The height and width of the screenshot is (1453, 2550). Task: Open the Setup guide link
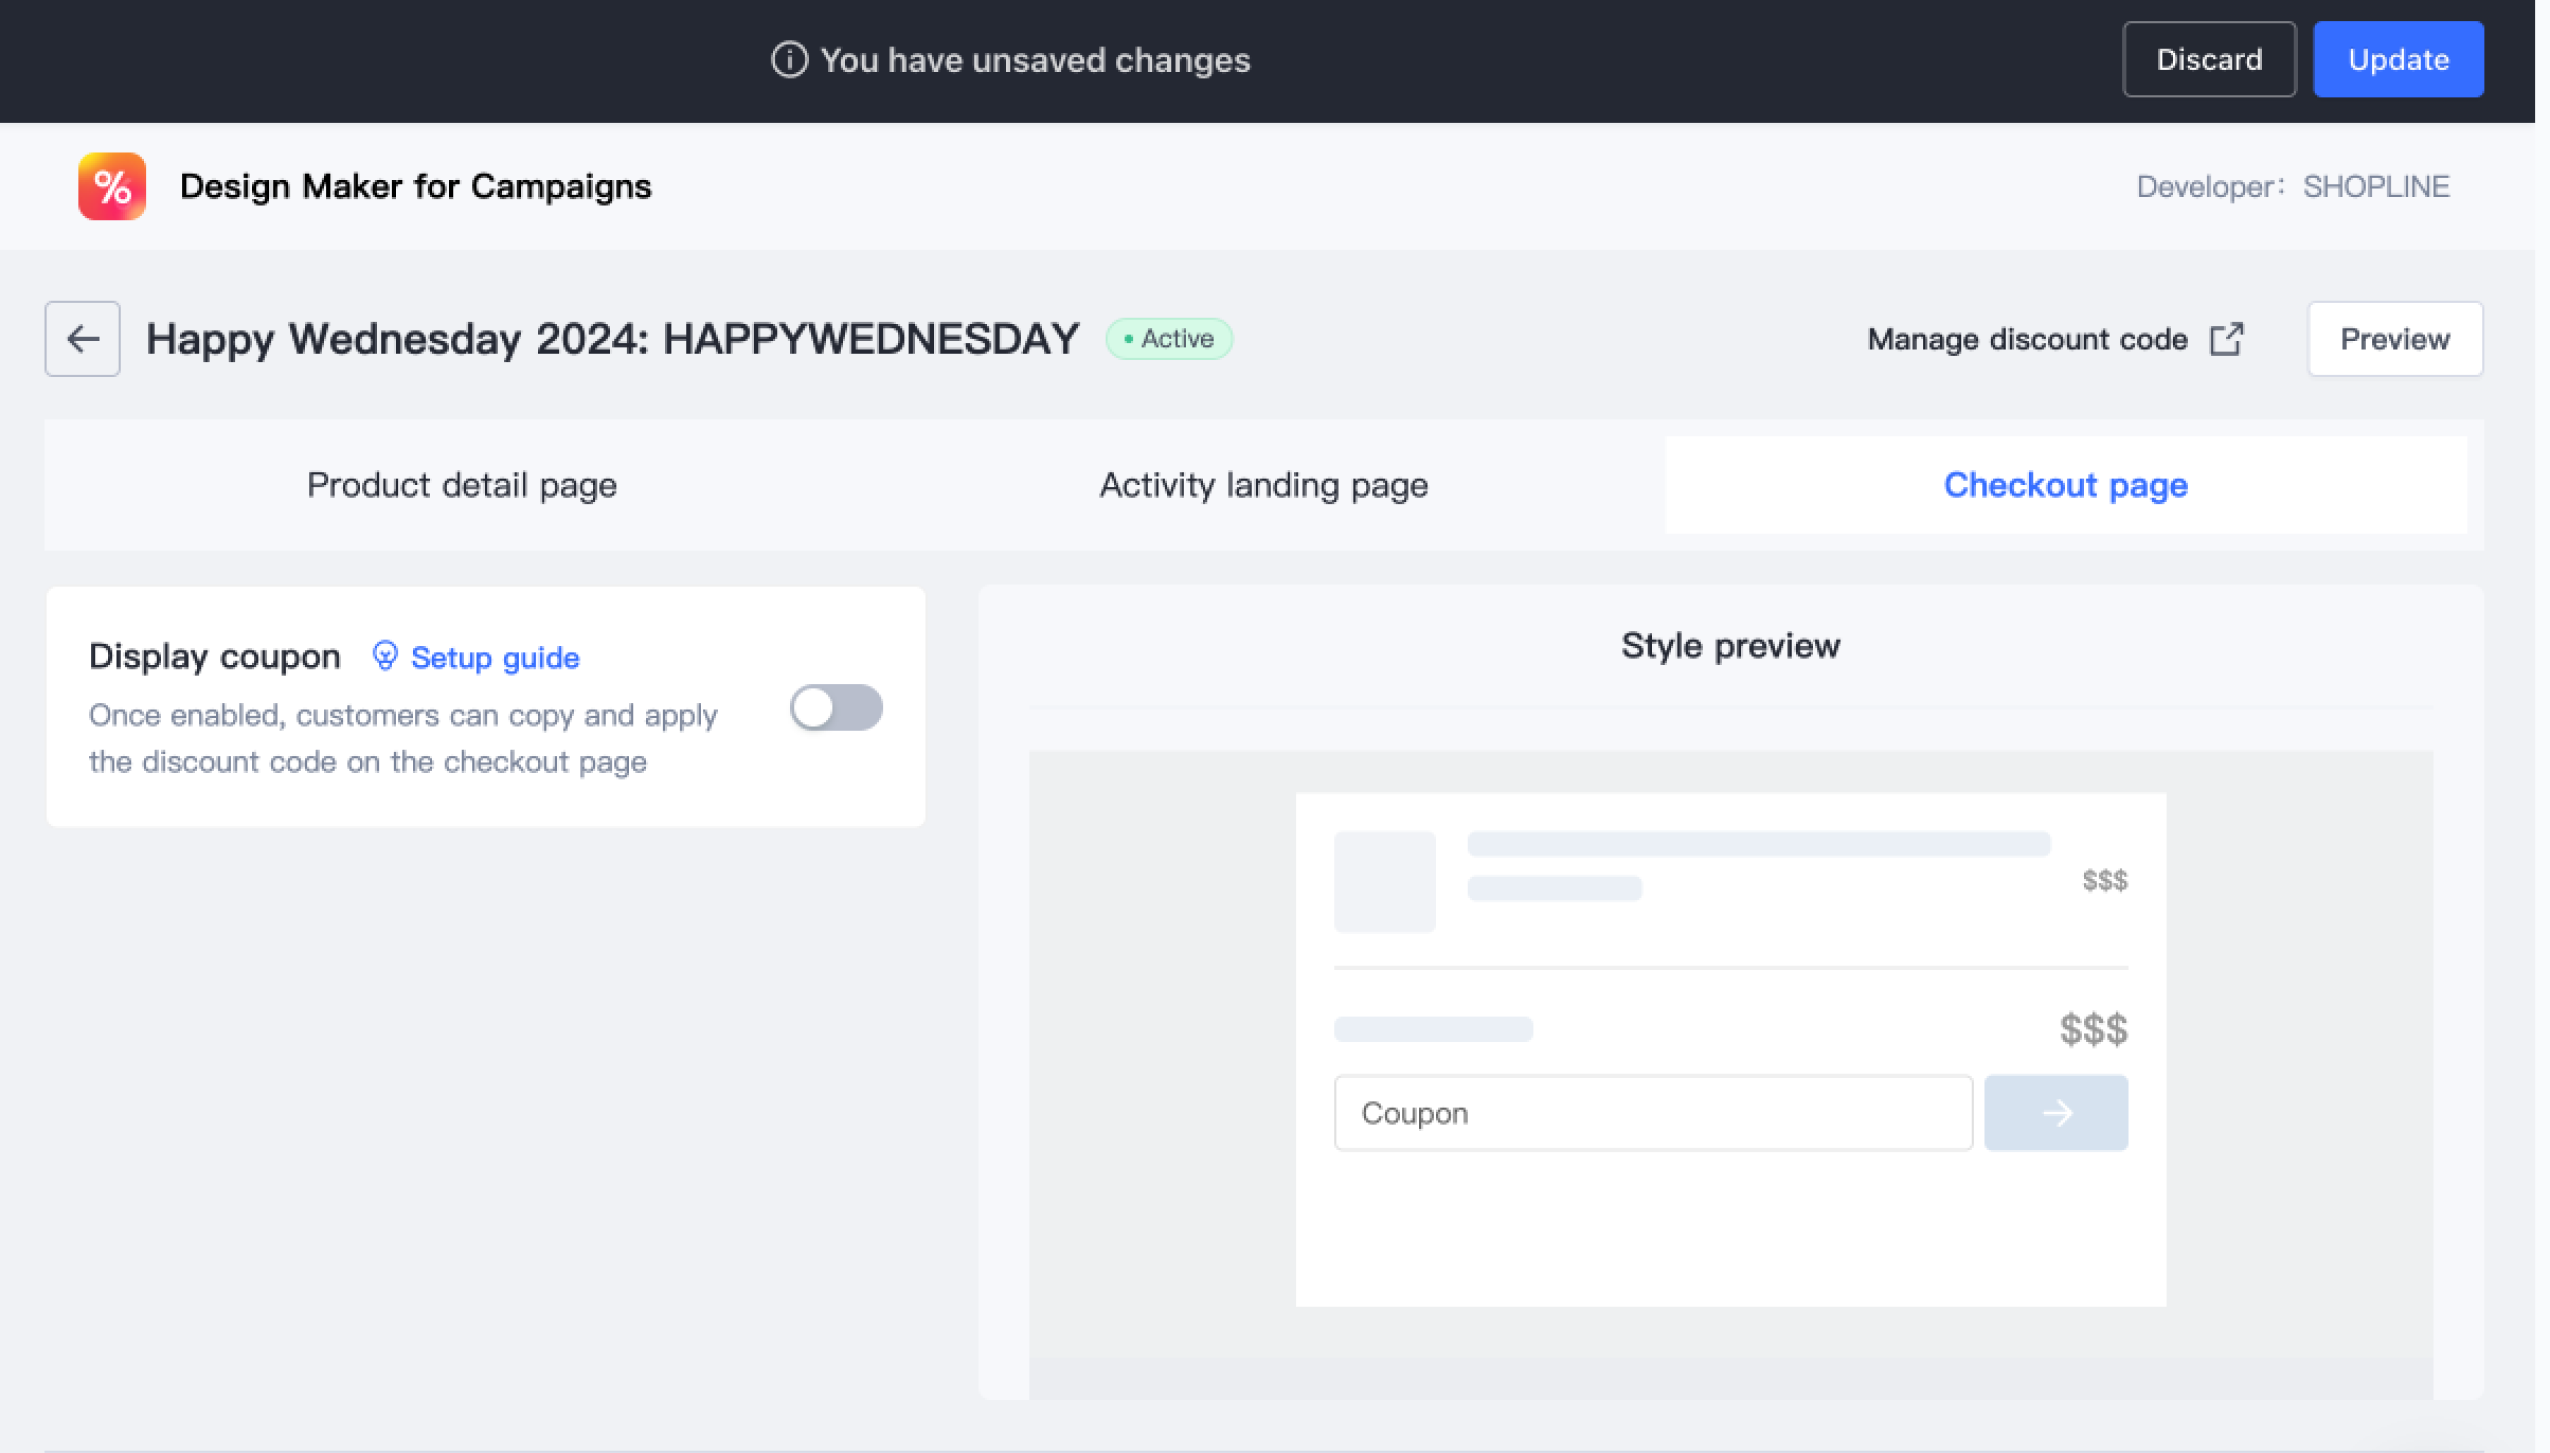click(x=495, y=657)
